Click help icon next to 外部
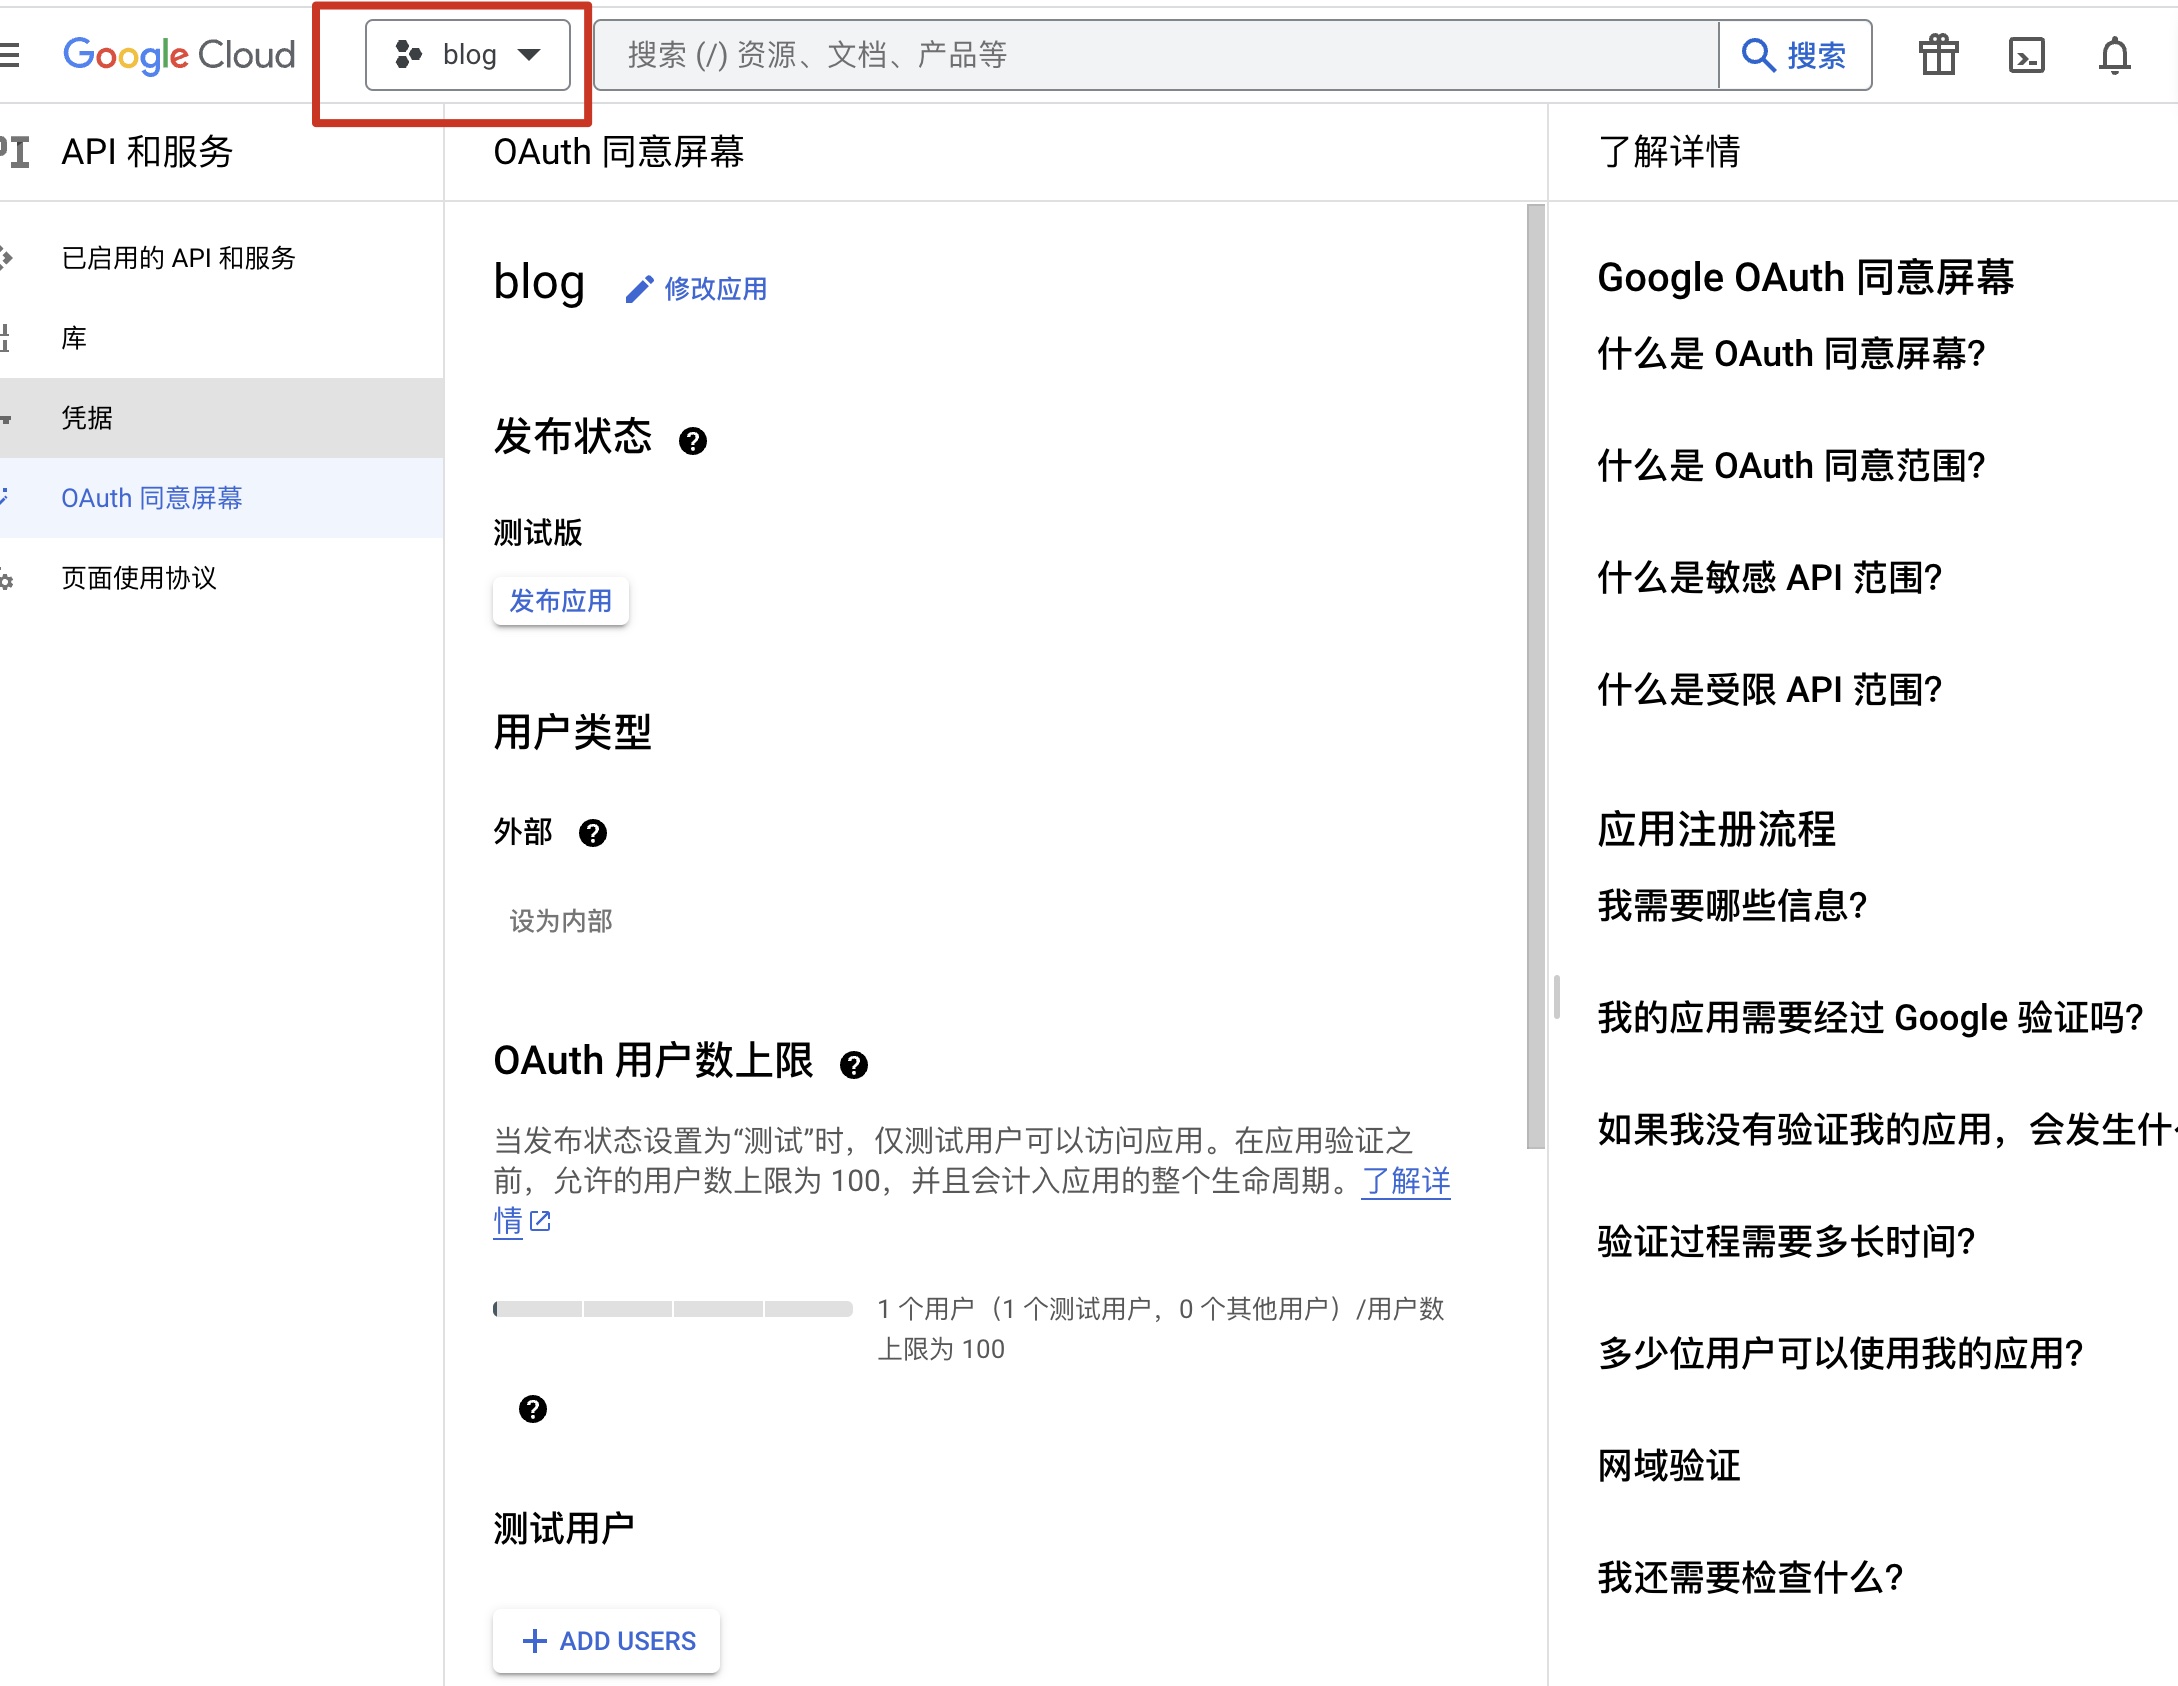The height and width of the screenshot is (1686, 2178). (593, 833)
